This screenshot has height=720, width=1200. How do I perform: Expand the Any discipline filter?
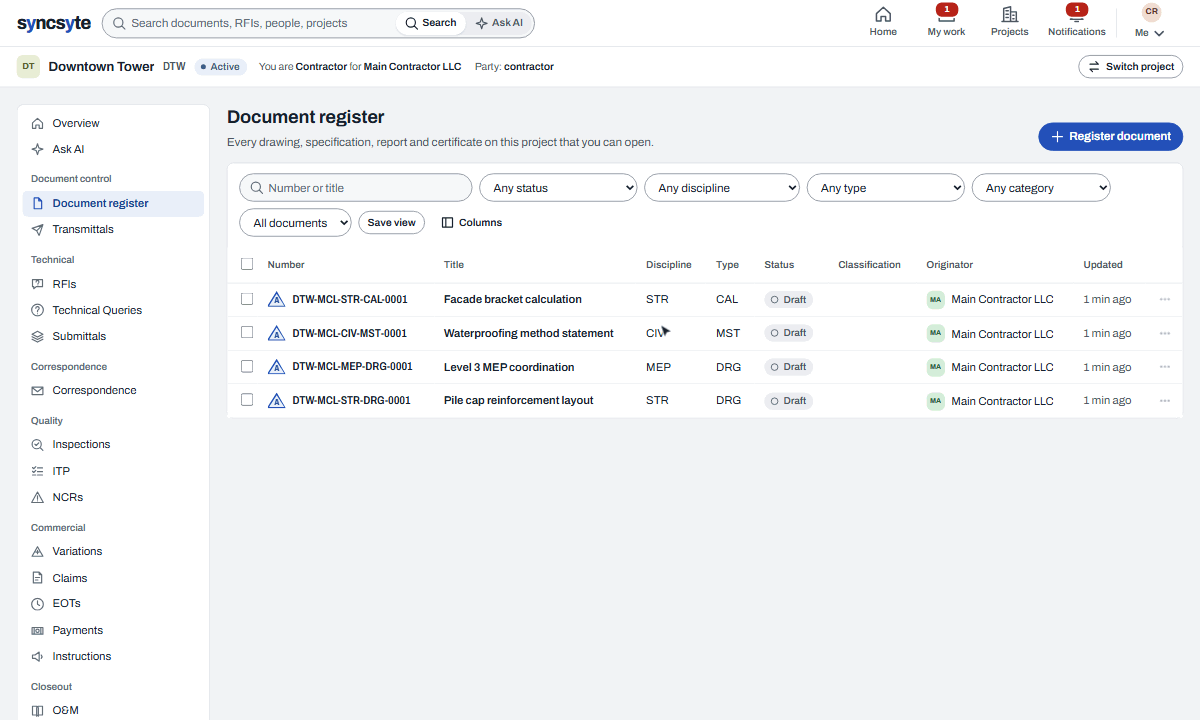point(722,188)
